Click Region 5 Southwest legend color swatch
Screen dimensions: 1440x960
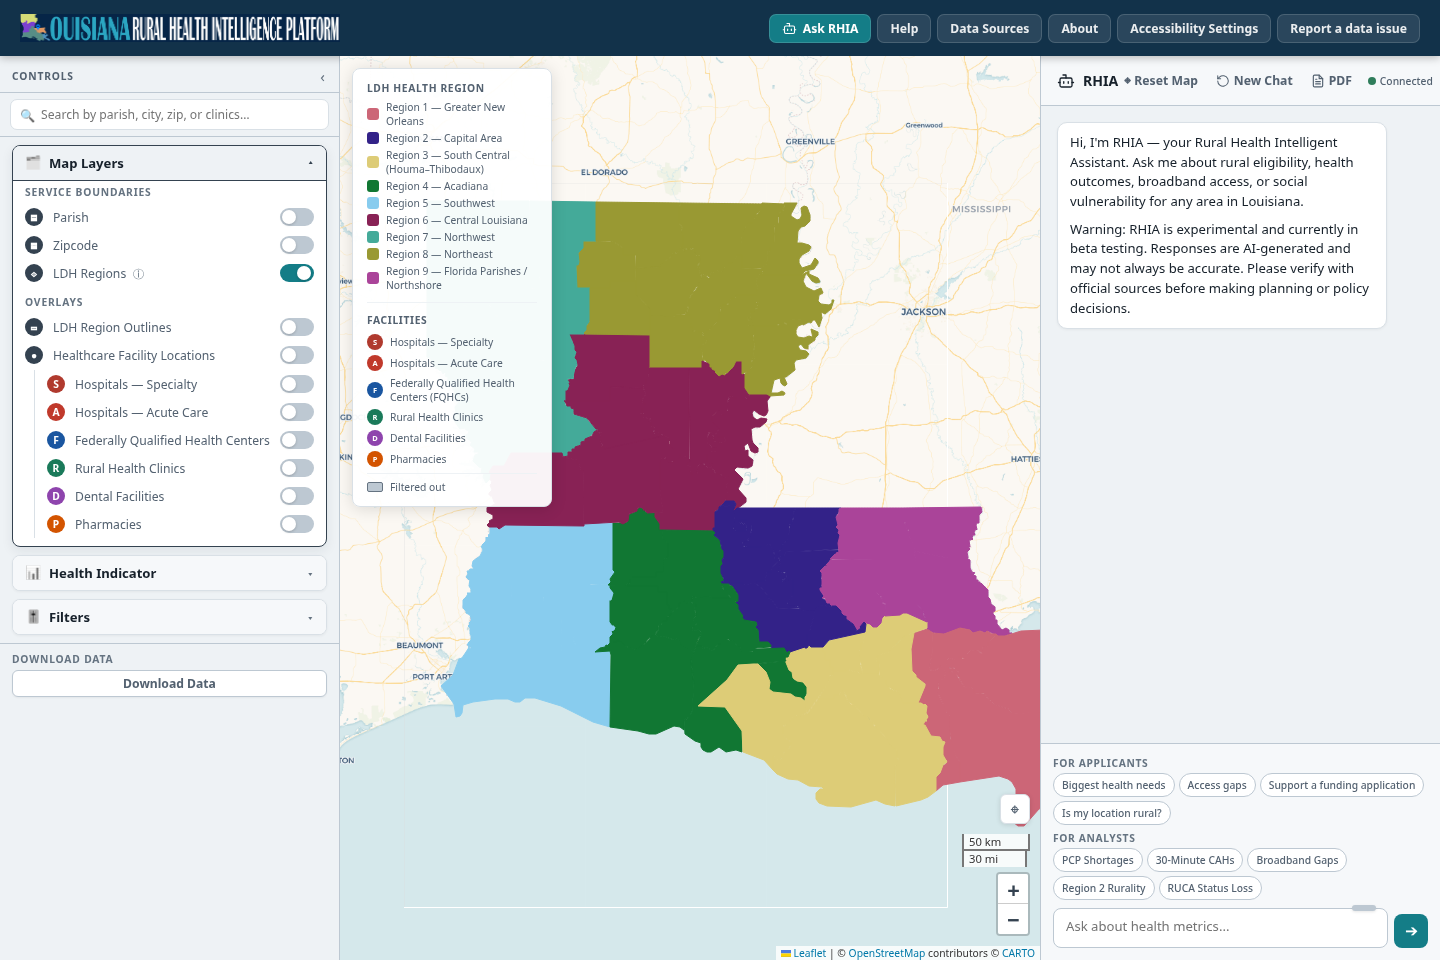373,203
